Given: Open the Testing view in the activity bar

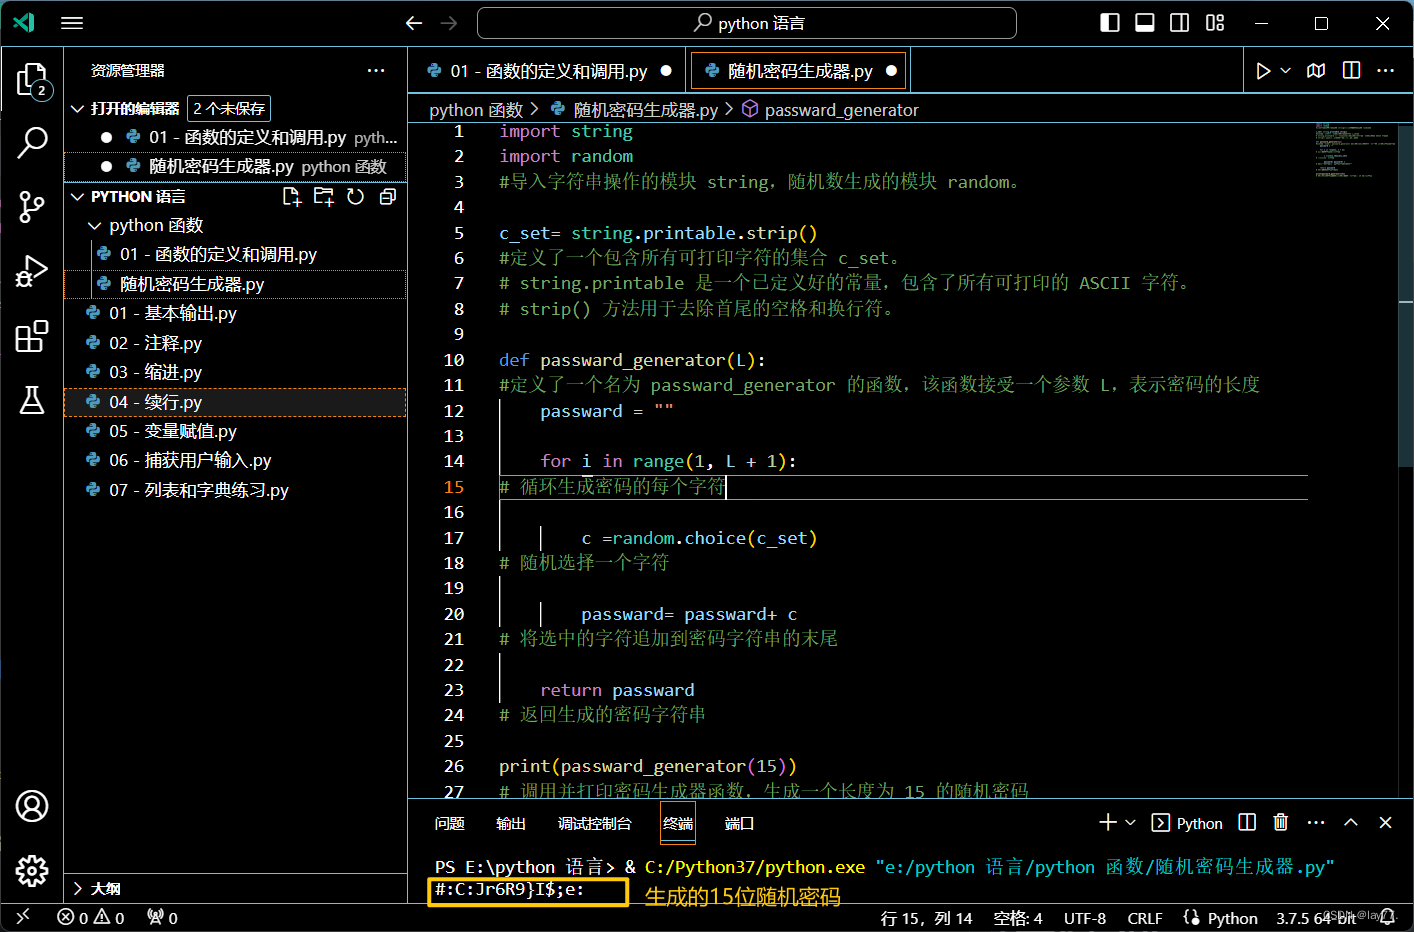Looking at the screenshot, I should 31,399.
